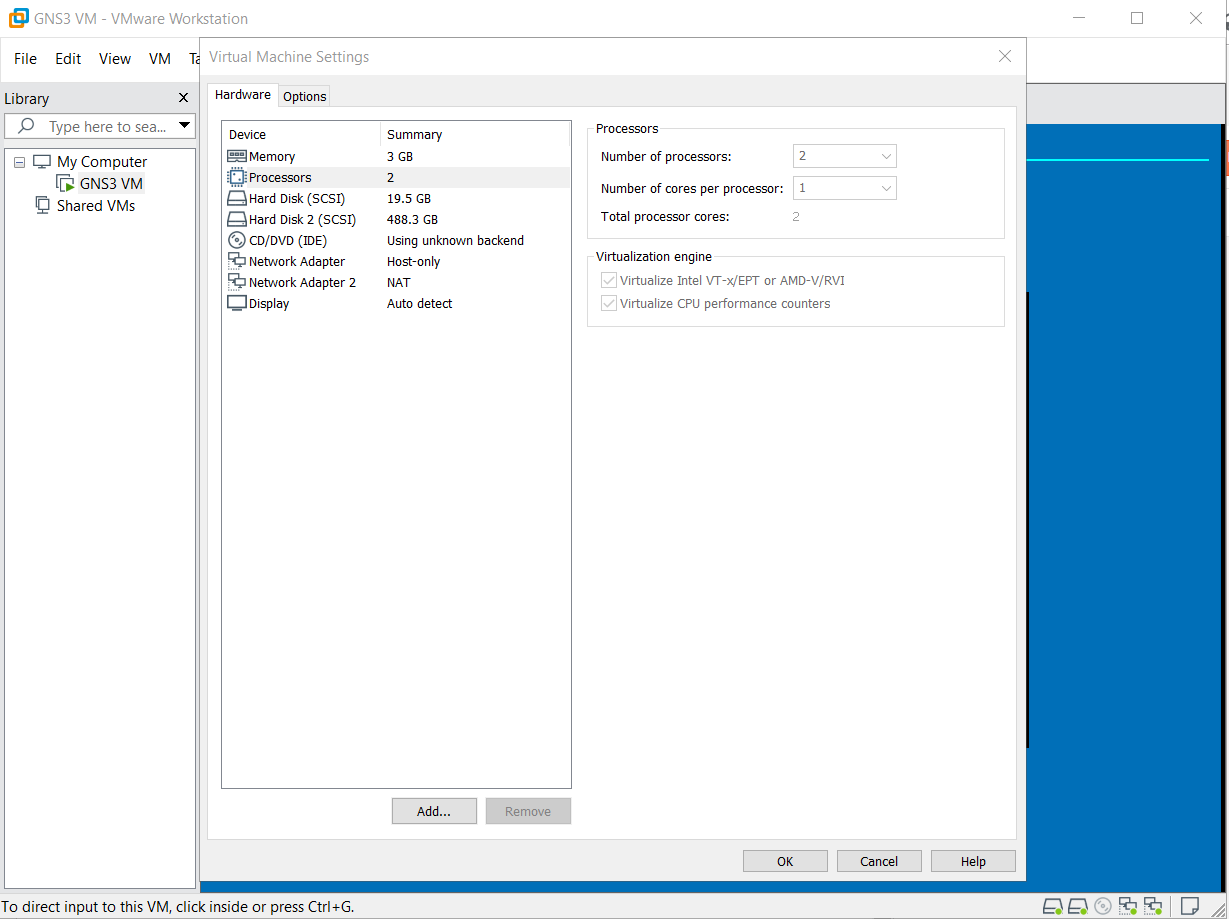Image resolution: width=1229 pixels, height=919 pixels.
Task: Select the 'Hard Disk 2 (SCSI)' row label
Action: click(x=302, y=219)
